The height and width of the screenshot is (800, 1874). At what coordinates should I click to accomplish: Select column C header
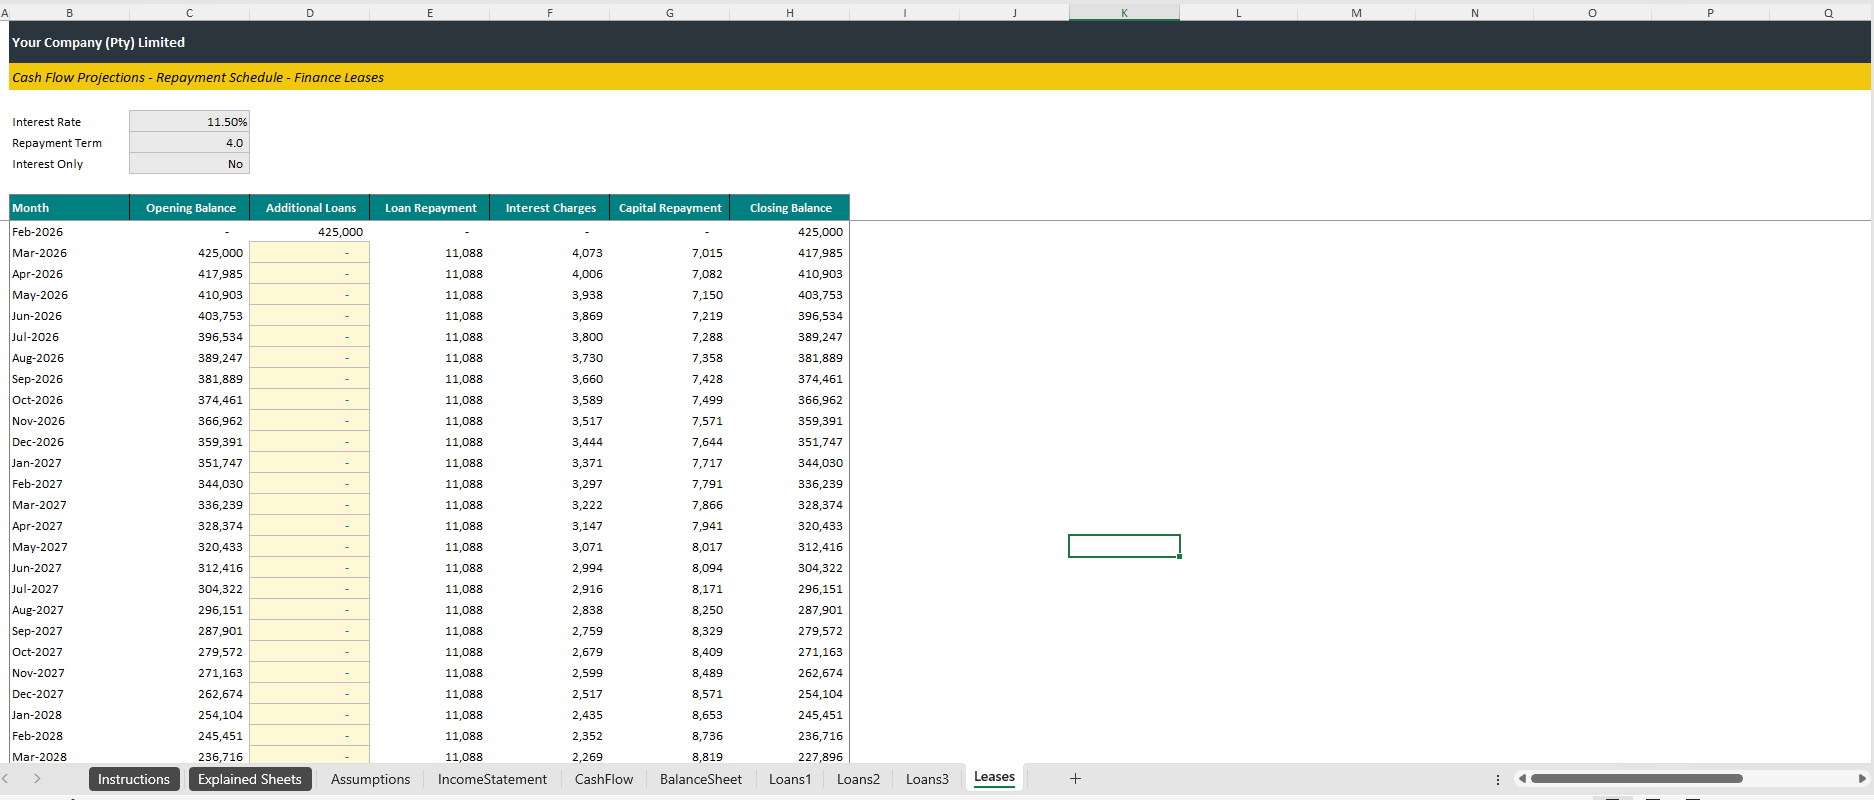[189, 13]
